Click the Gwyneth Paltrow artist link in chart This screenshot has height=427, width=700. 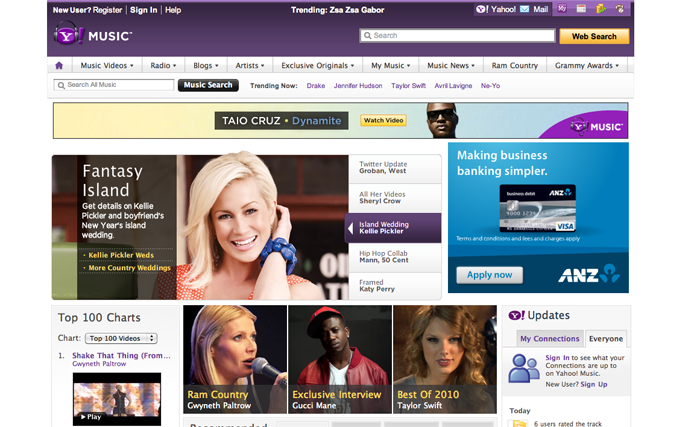(99, 364)
